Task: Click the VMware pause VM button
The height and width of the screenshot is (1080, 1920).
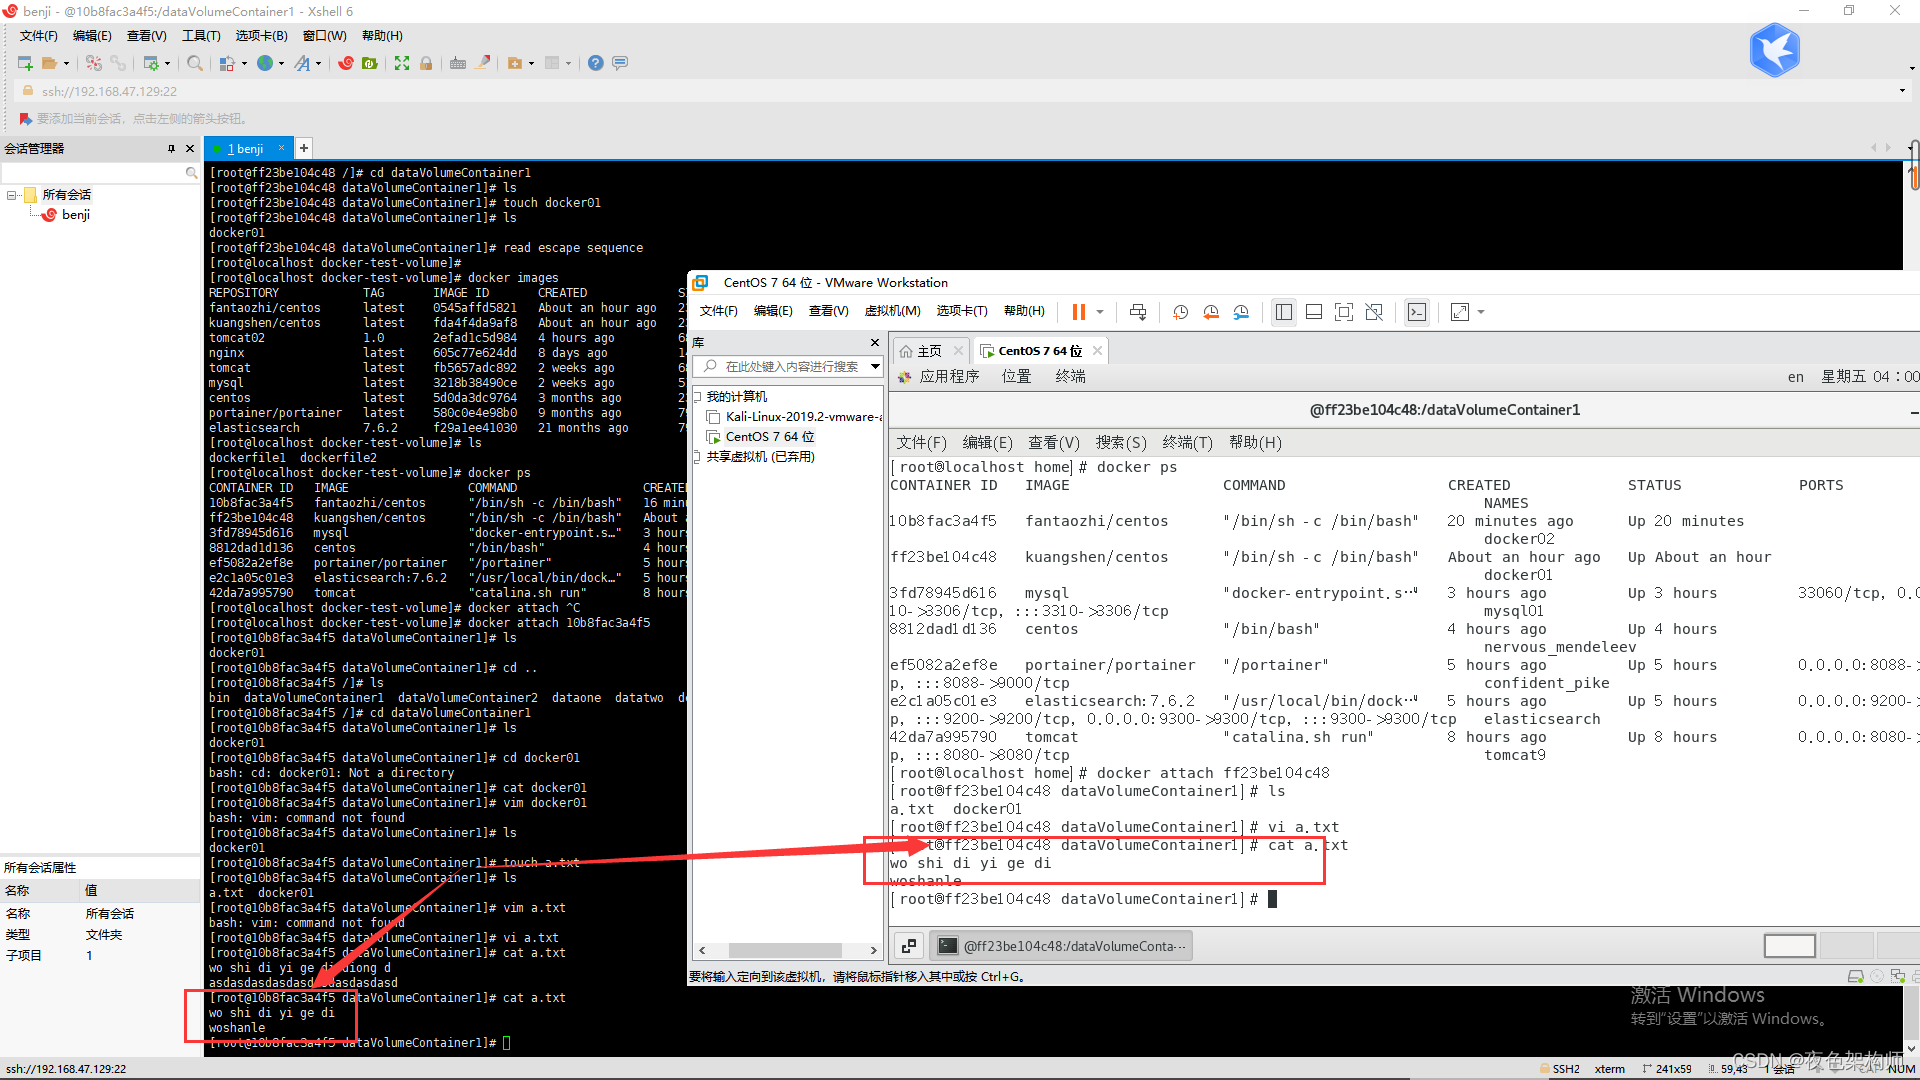Action: (x=1078, y=312)
